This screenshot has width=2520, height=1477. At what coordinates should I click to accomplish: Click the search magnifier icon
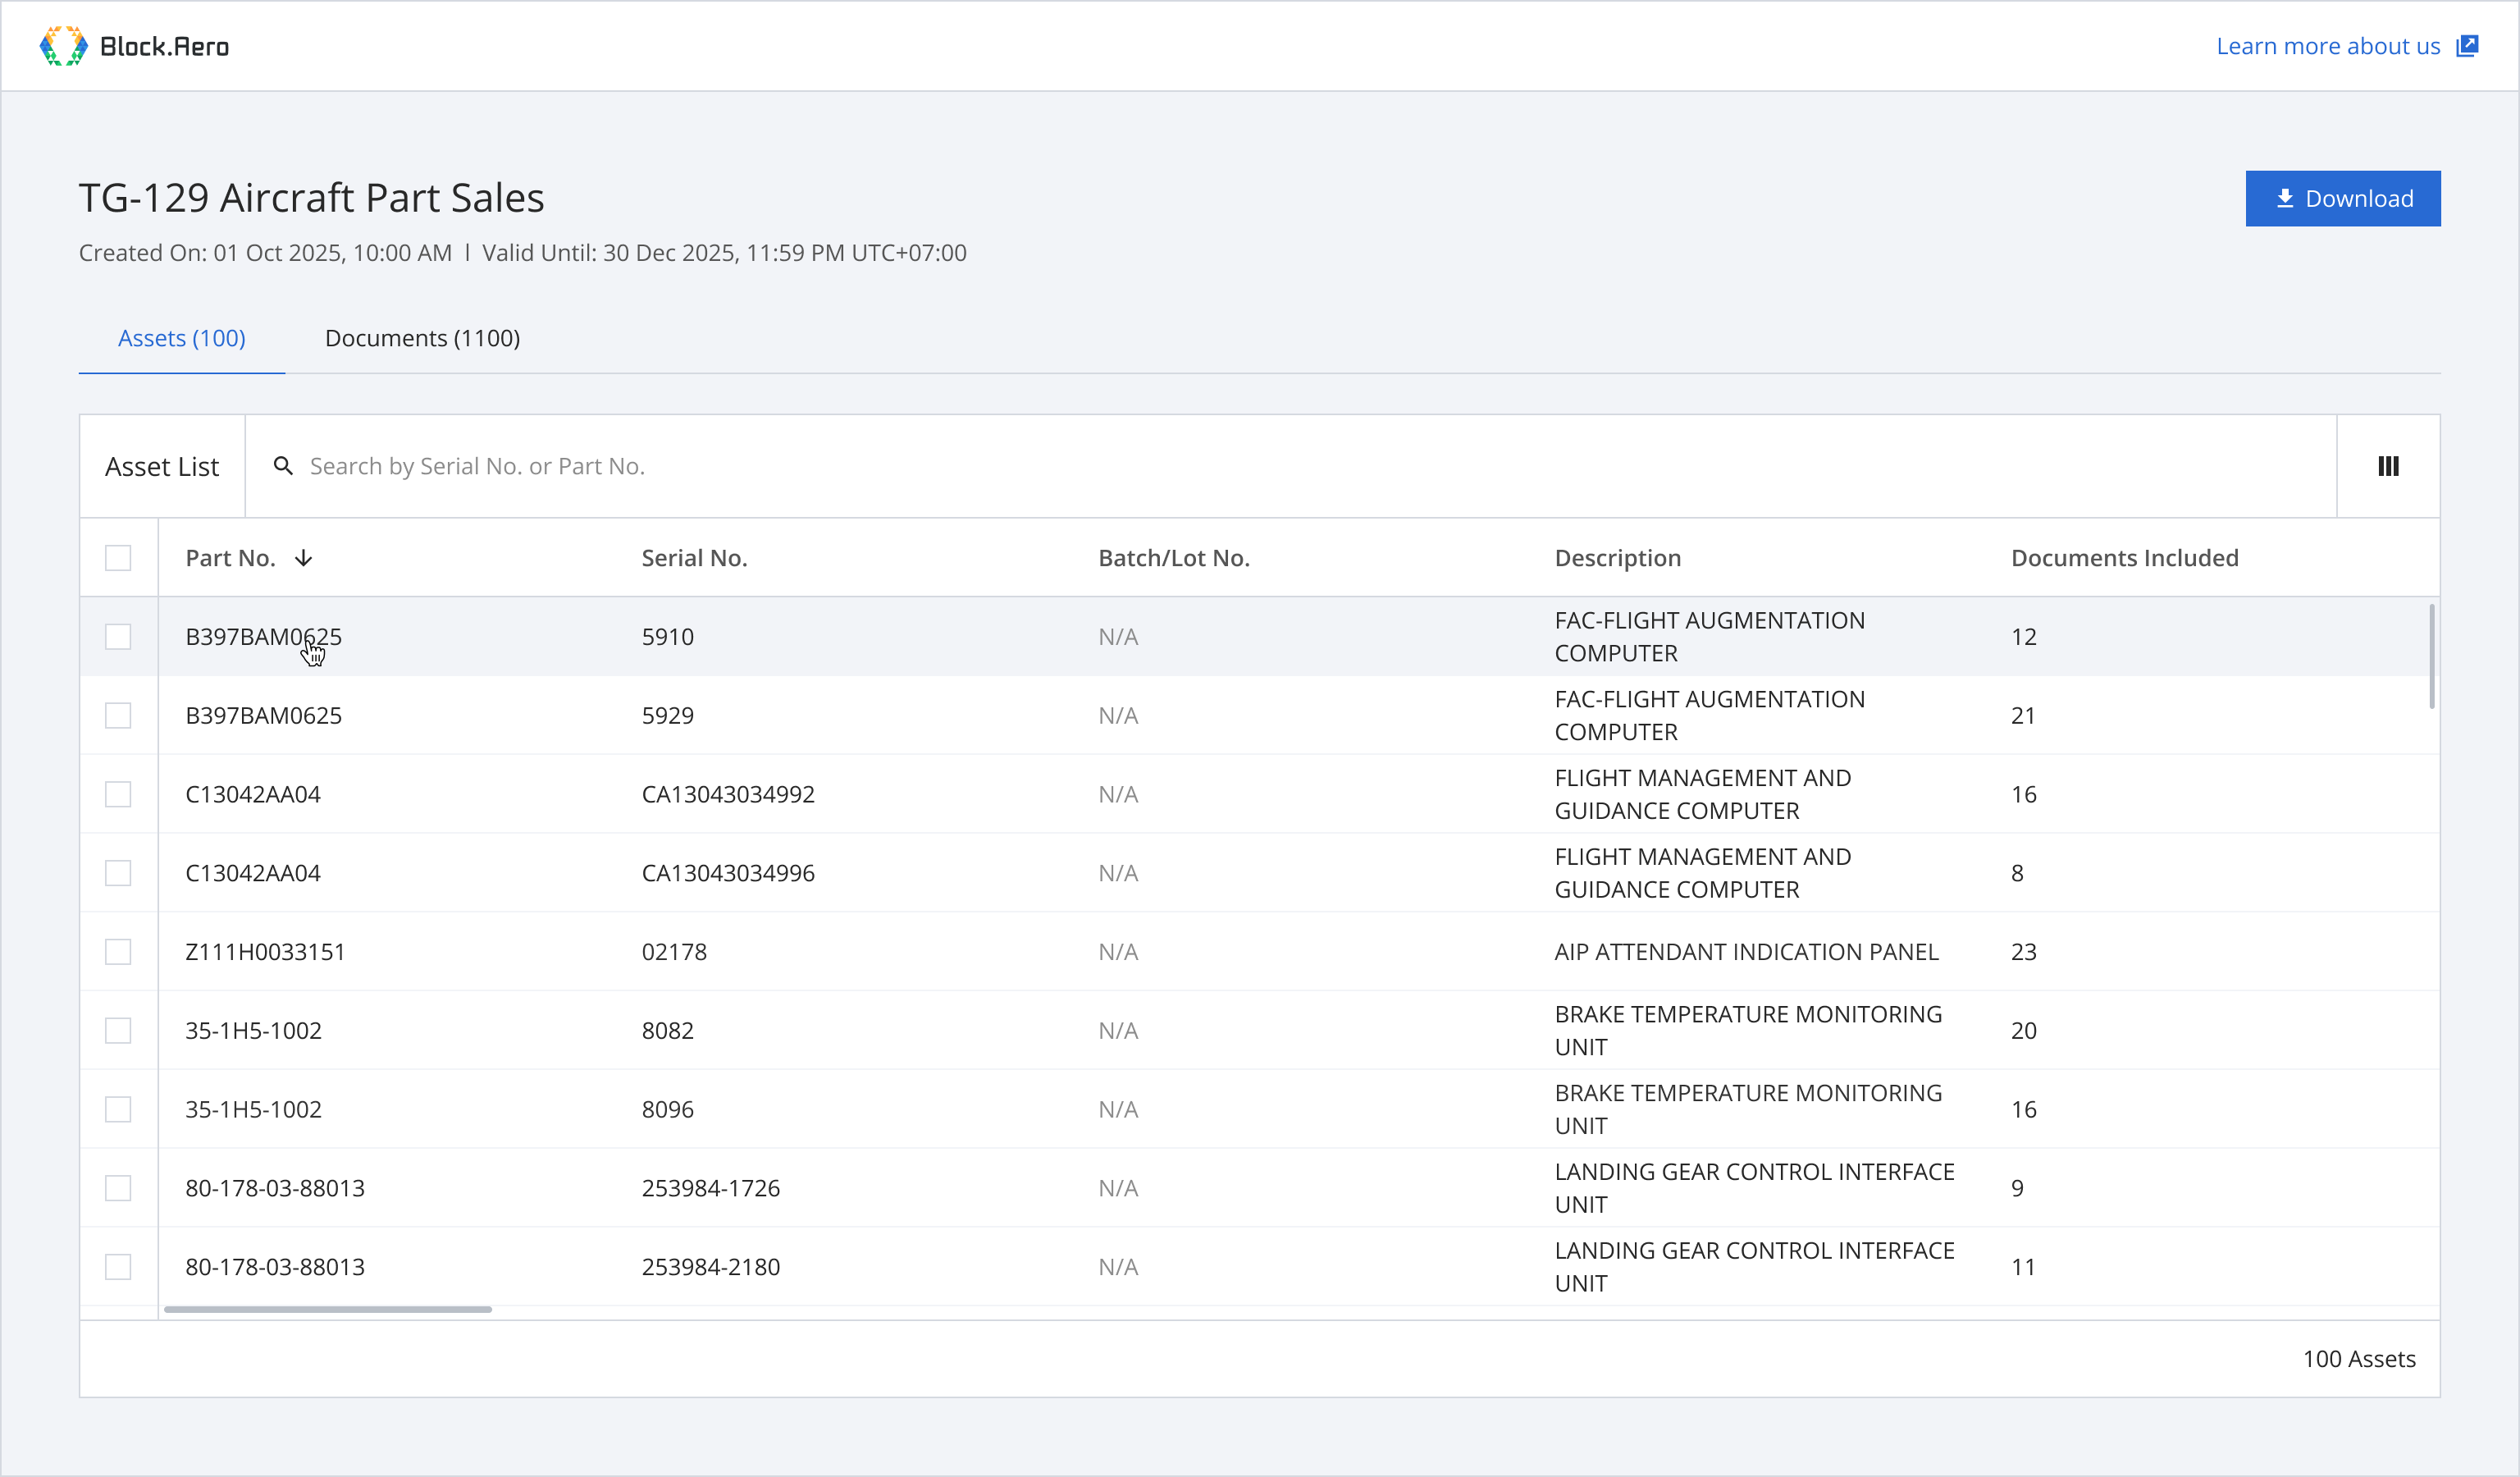point(283,466)
